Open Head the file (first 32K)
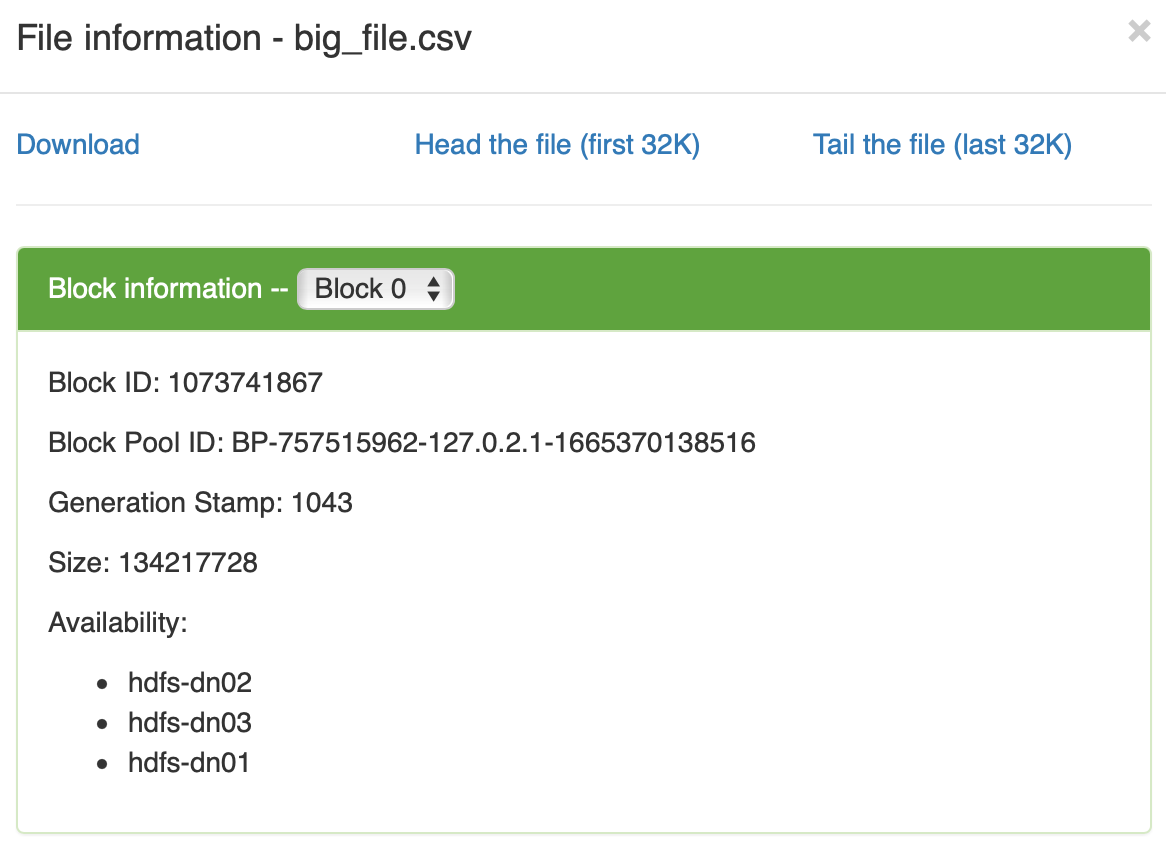This screenshot has width=1166, height=866. click(x=557, y=145)
